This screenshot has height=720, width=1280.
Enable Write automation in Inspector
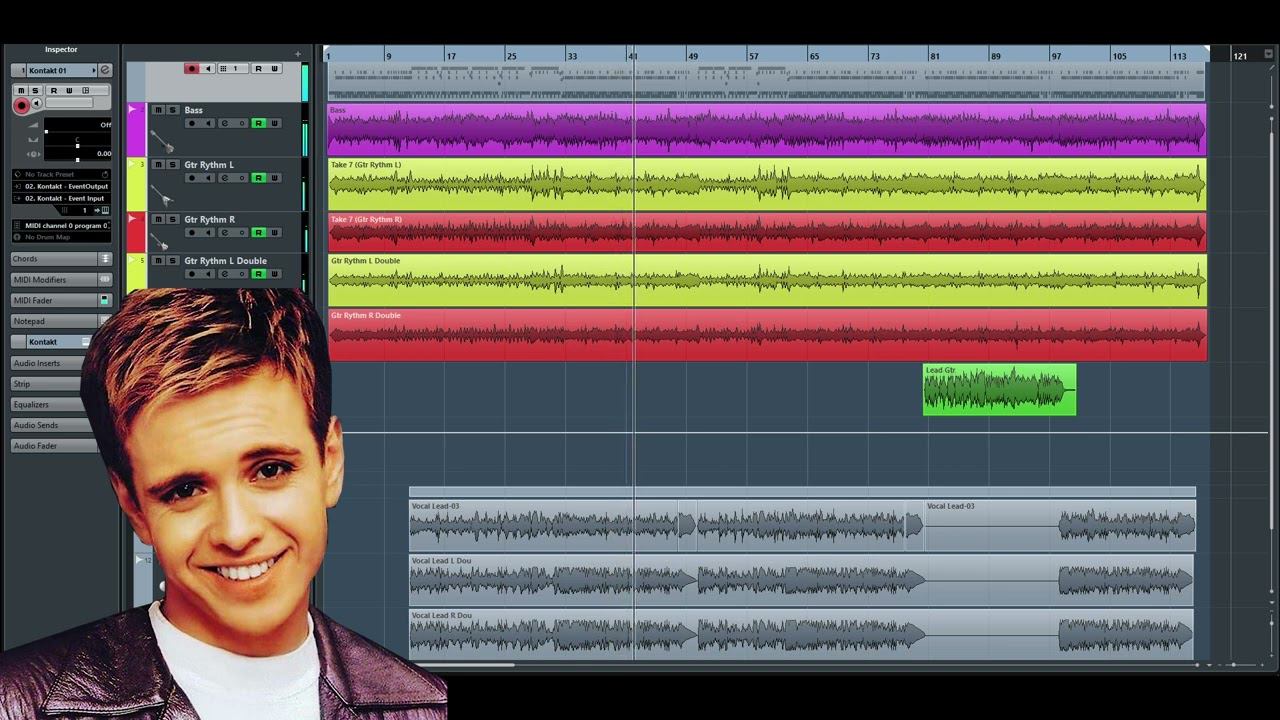[x=69, y=91]
